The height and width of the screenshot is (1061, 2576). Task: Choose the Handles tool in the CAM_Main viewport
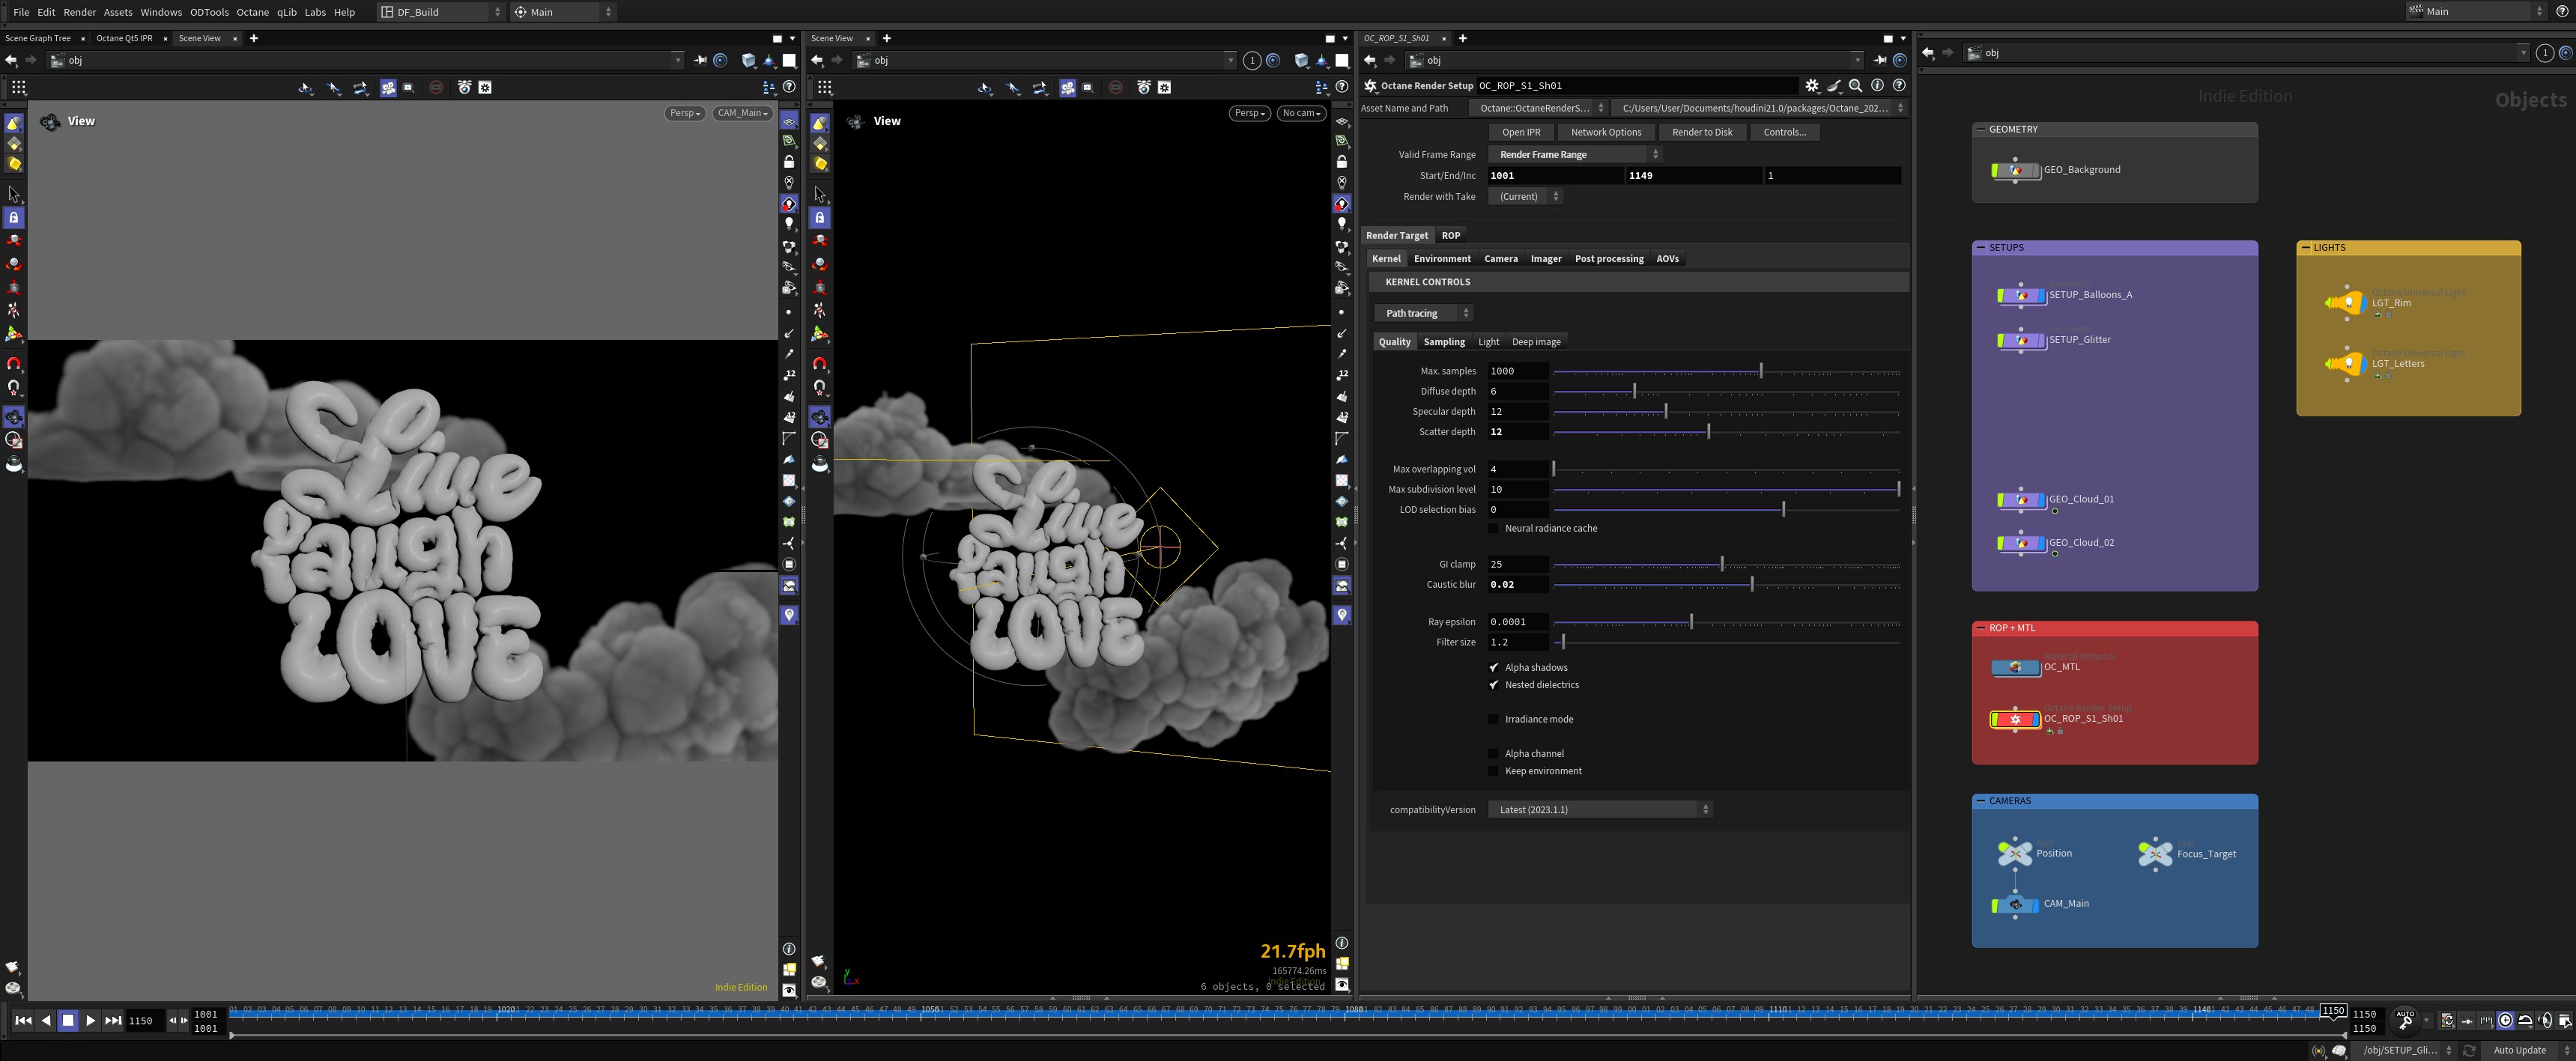click(x=14, y=334)
